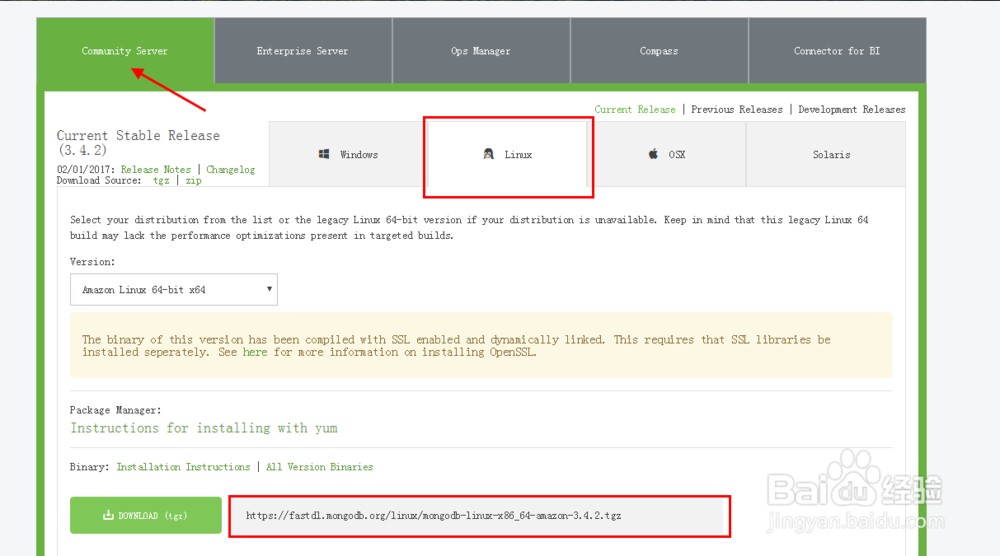The height and width of the screenshot is (556, 1000).
Task: Click the 'Package Manager:' label
Action: pyautogui.click(x=115, y=410)
